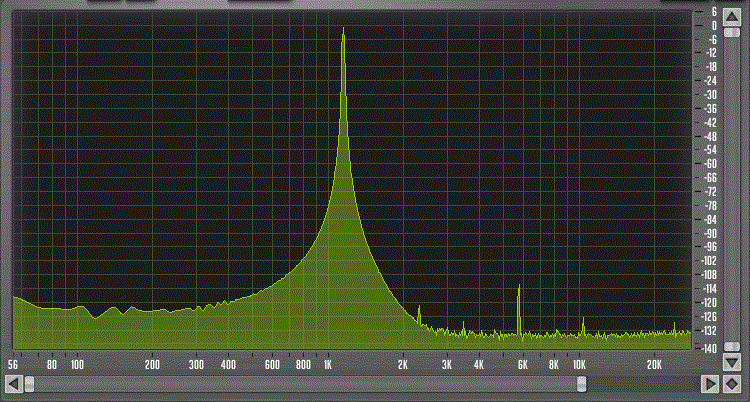Select the right handle of frequency range slider
Viewport: 750px width, 402px height.
pyautogui.click(x=582, y=384)
